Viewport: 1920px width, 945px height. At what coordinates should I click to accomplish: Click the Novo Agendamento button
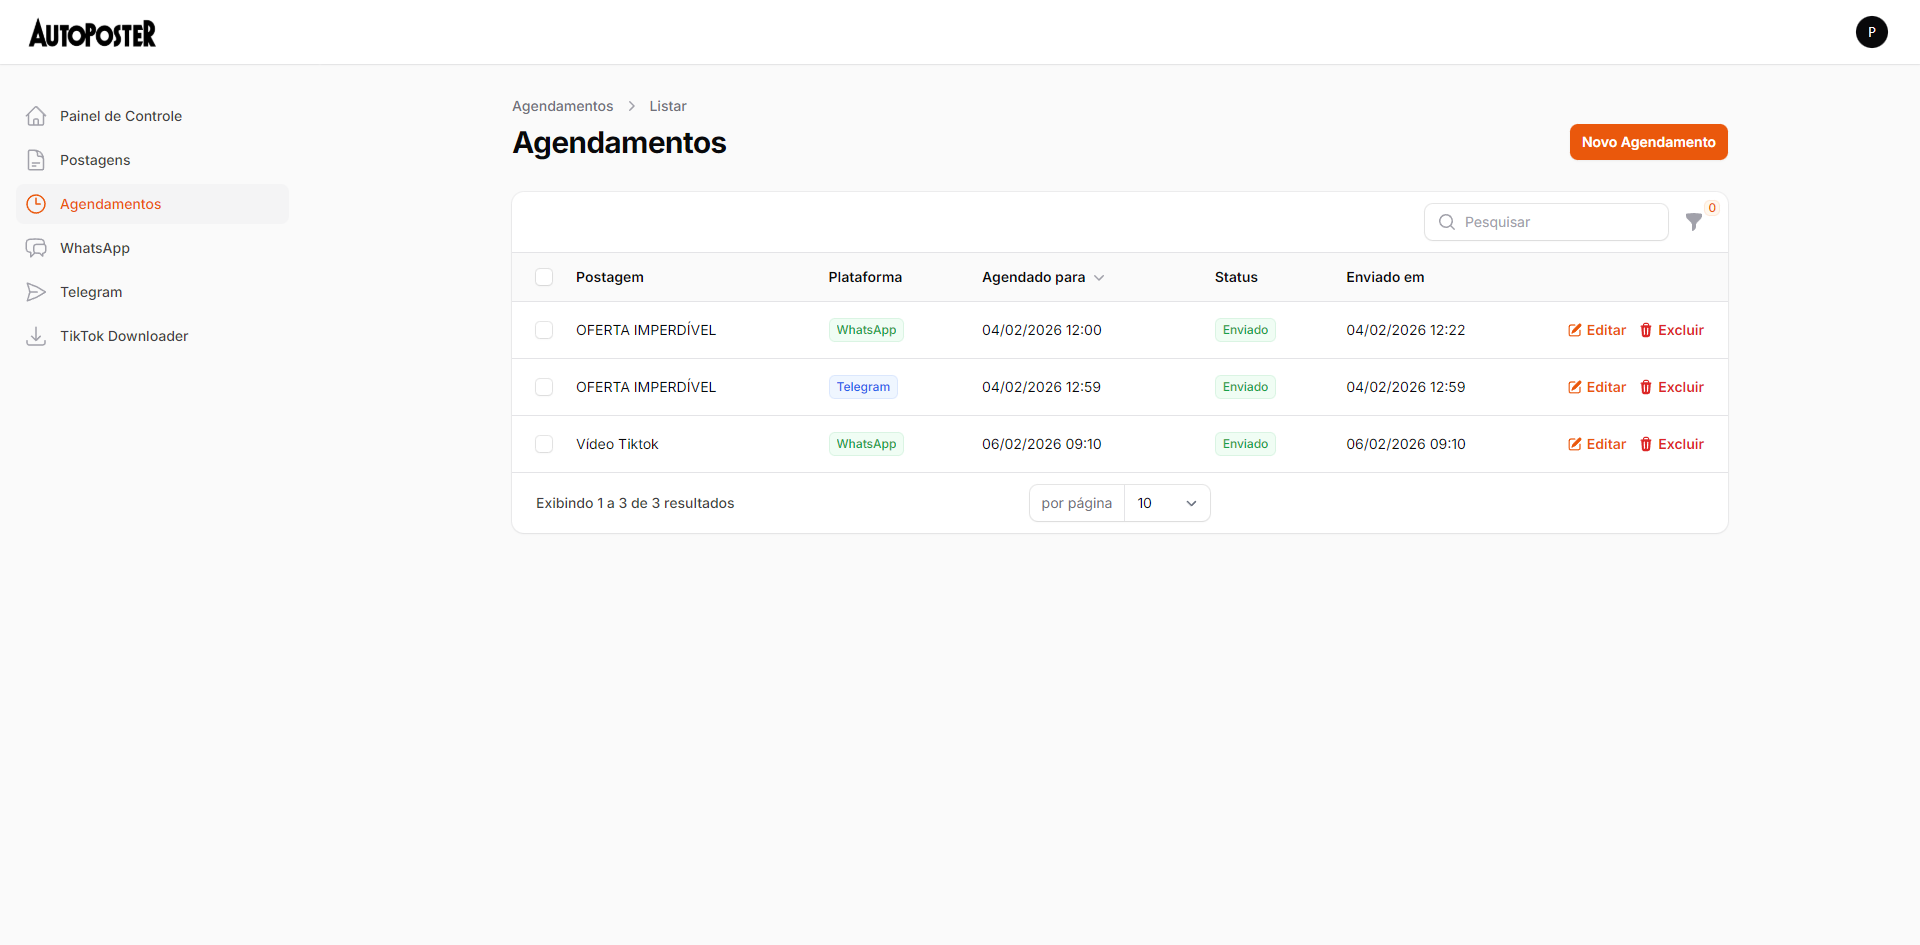[x=1648, y=142]
